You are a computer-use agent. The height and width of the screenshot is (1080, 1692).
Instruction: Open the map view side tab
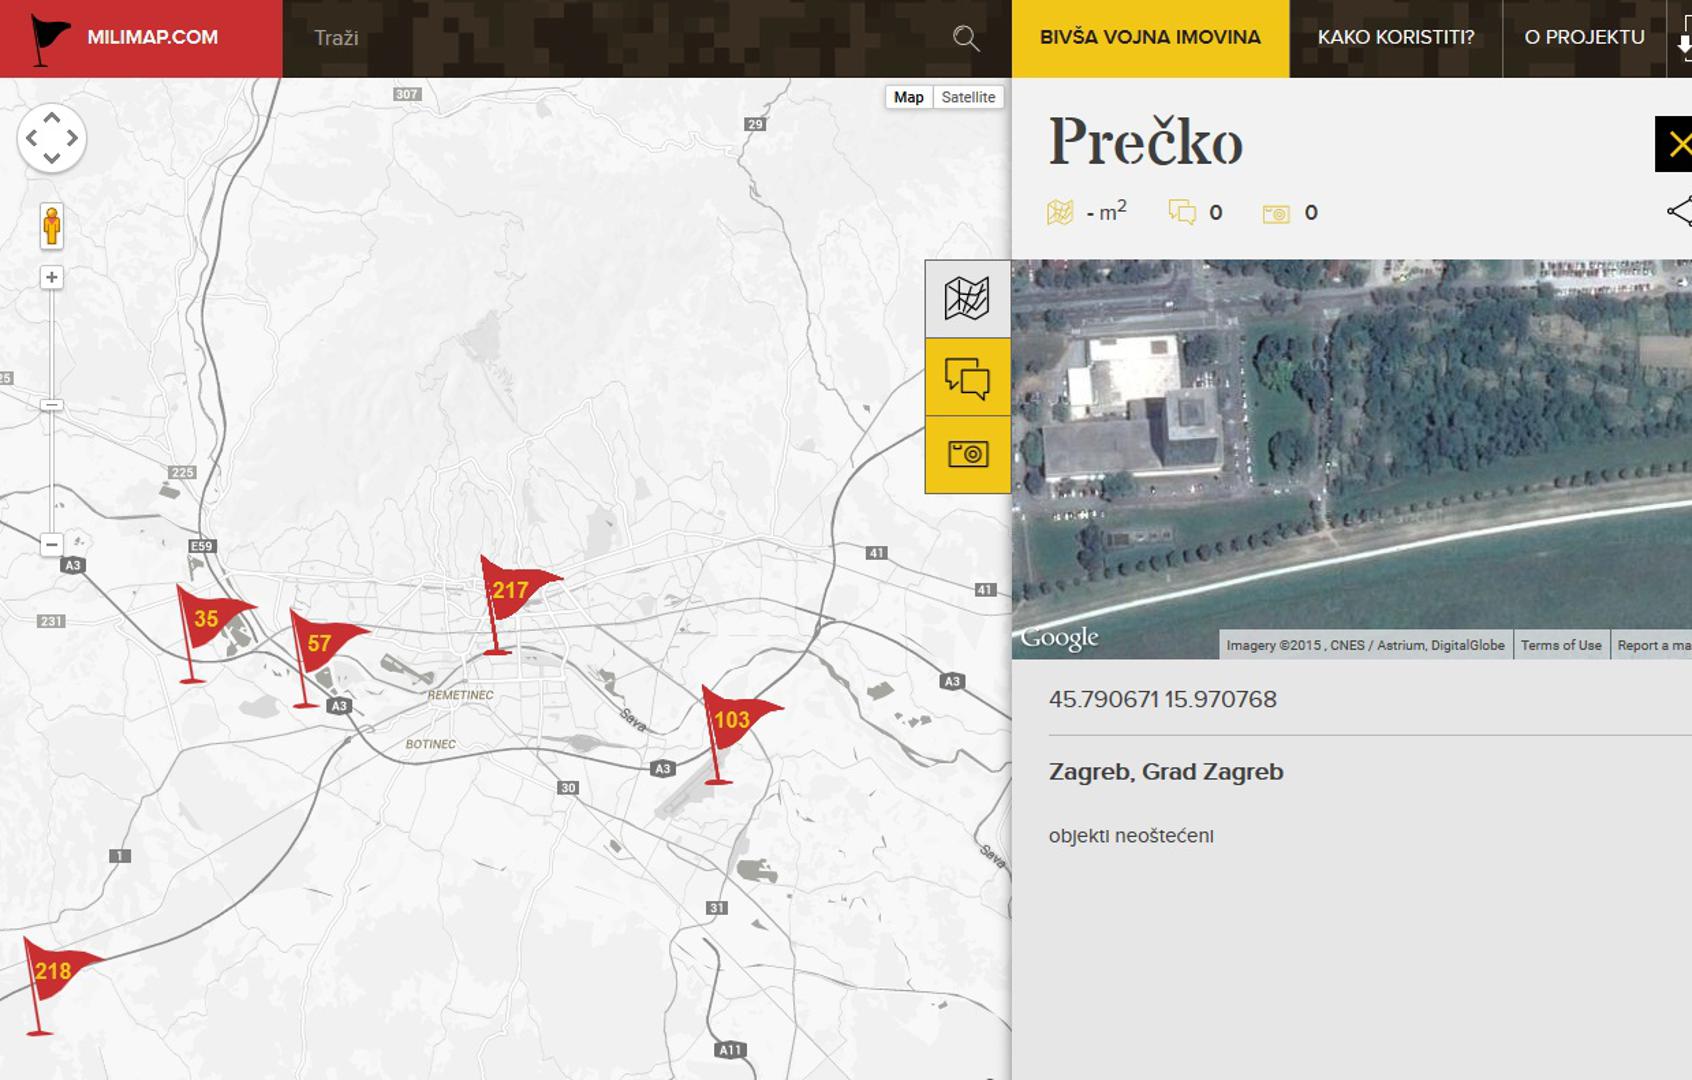tap(967, 299)
